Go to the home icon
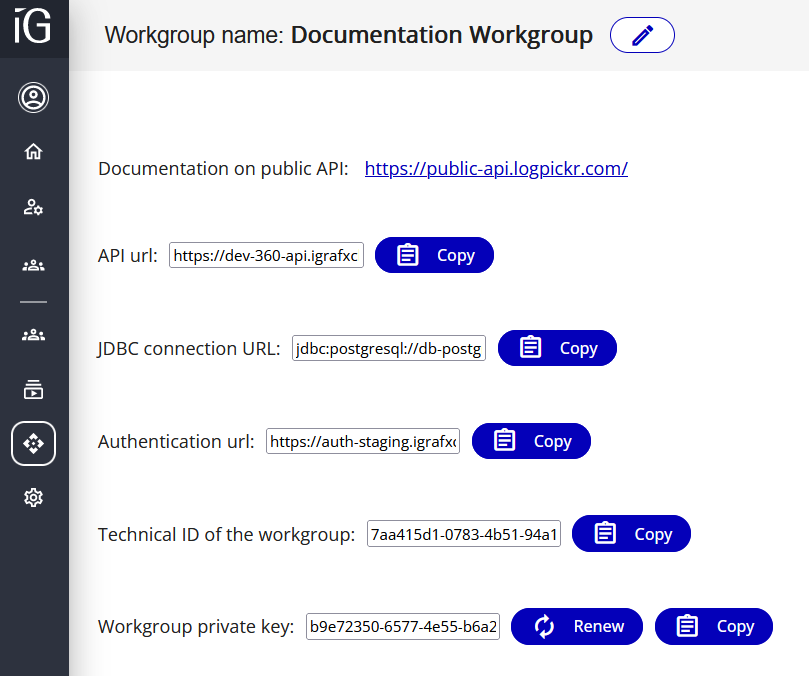 pos(34,151)
